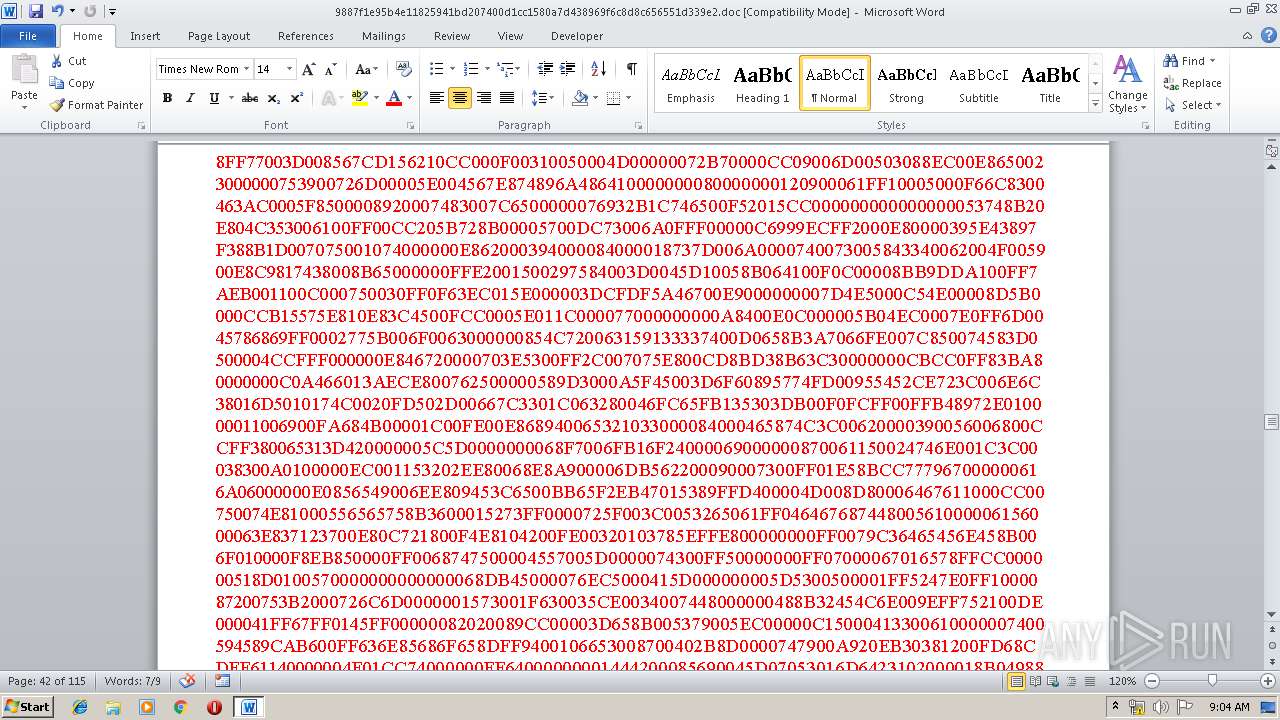Save the document from Quick Access toolbar
1280x720 pixels.
36,11
